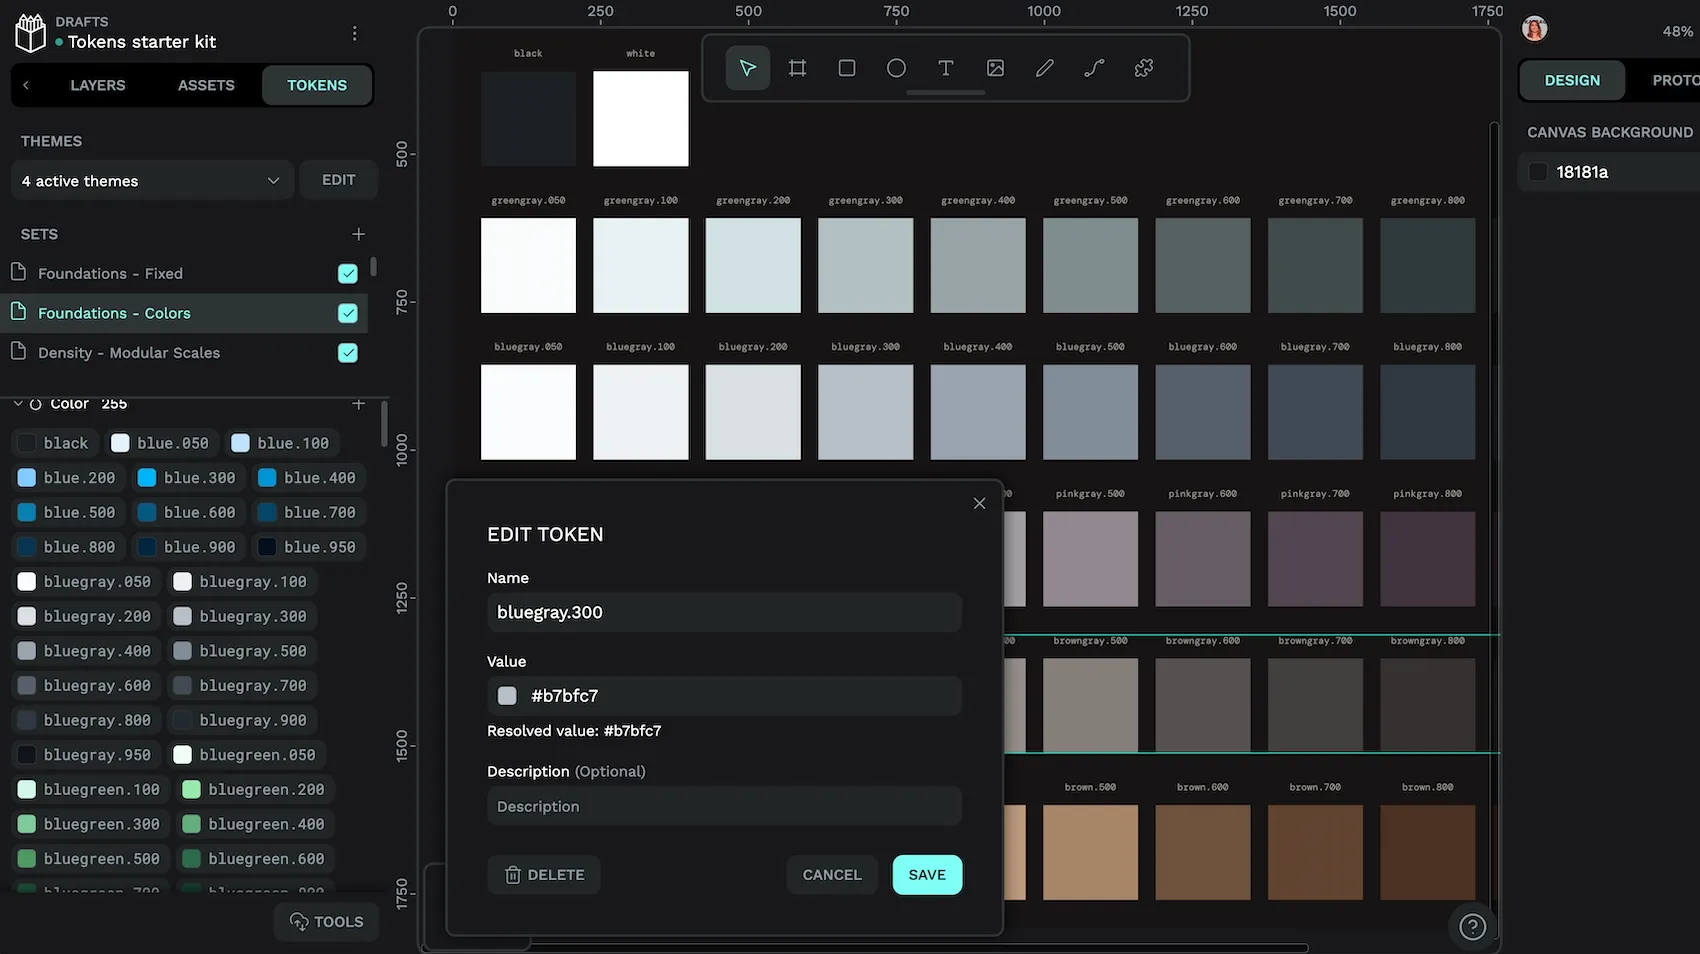Toggle the Density - Modular Scales checkbox
1700x954 pixels.
348,352
